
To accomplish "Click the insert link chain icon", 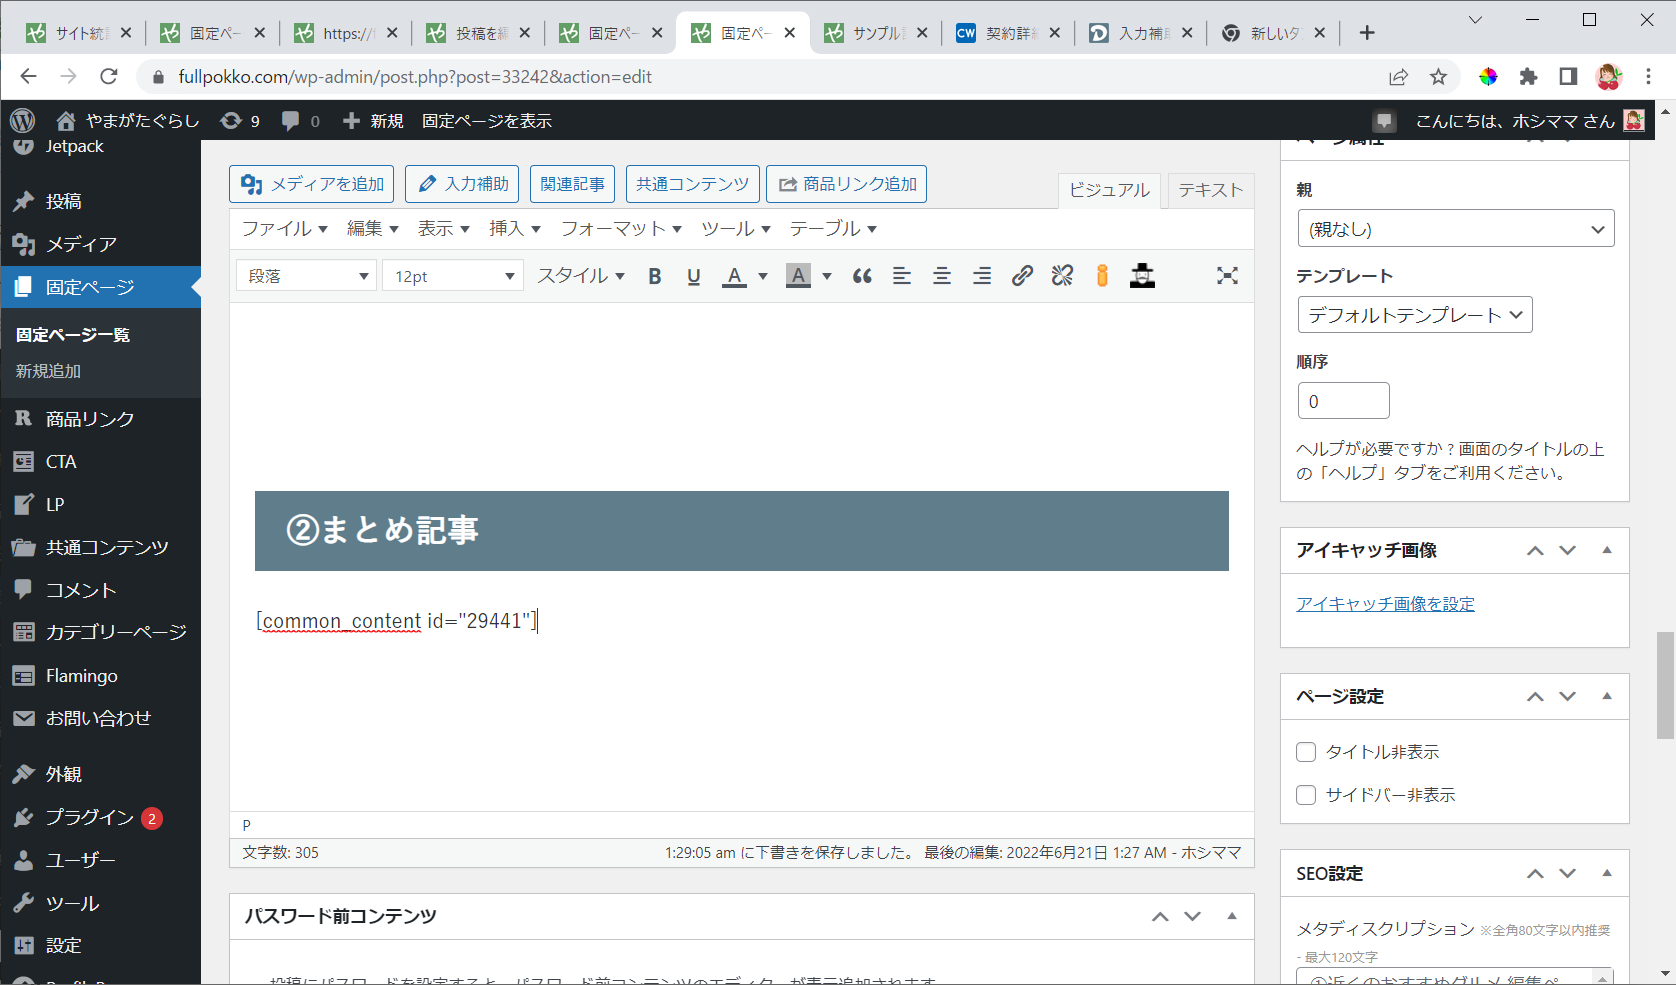I will point(1022,276).
